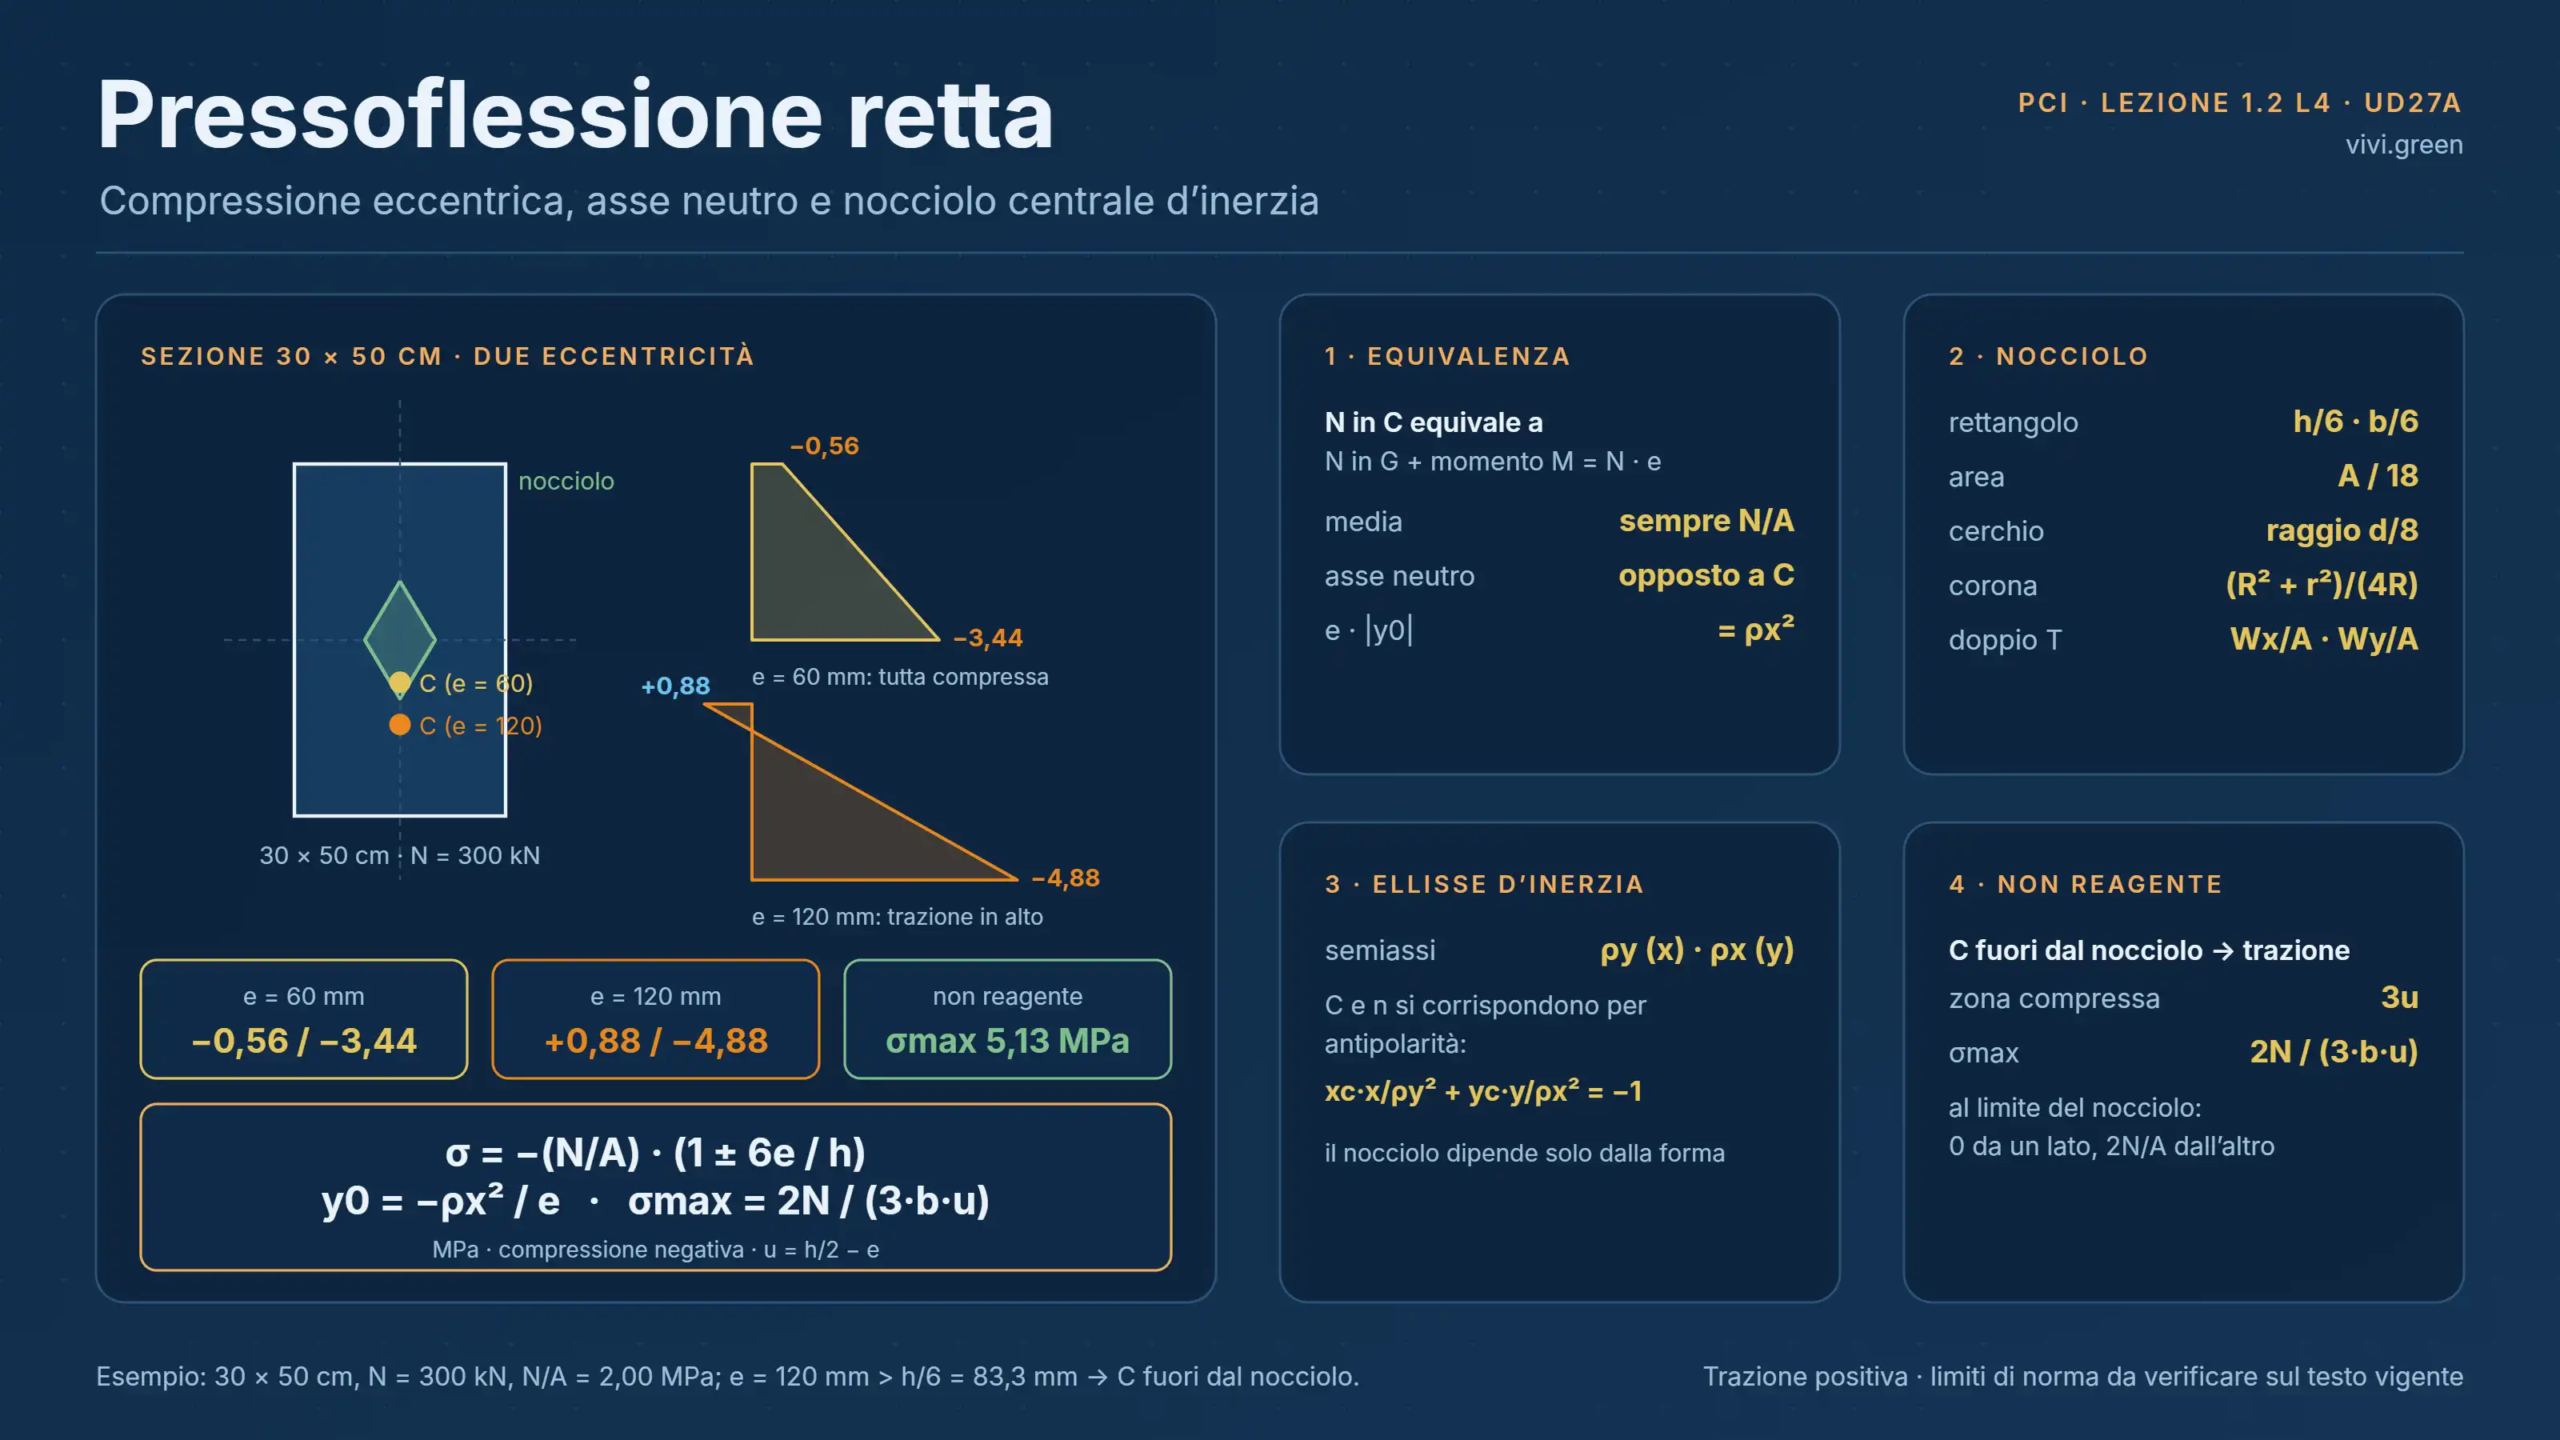Click formula line 'y0 = −ρx² / e'
The height and width of the screenshot is (1440, 2560).
pos(440,1201)
